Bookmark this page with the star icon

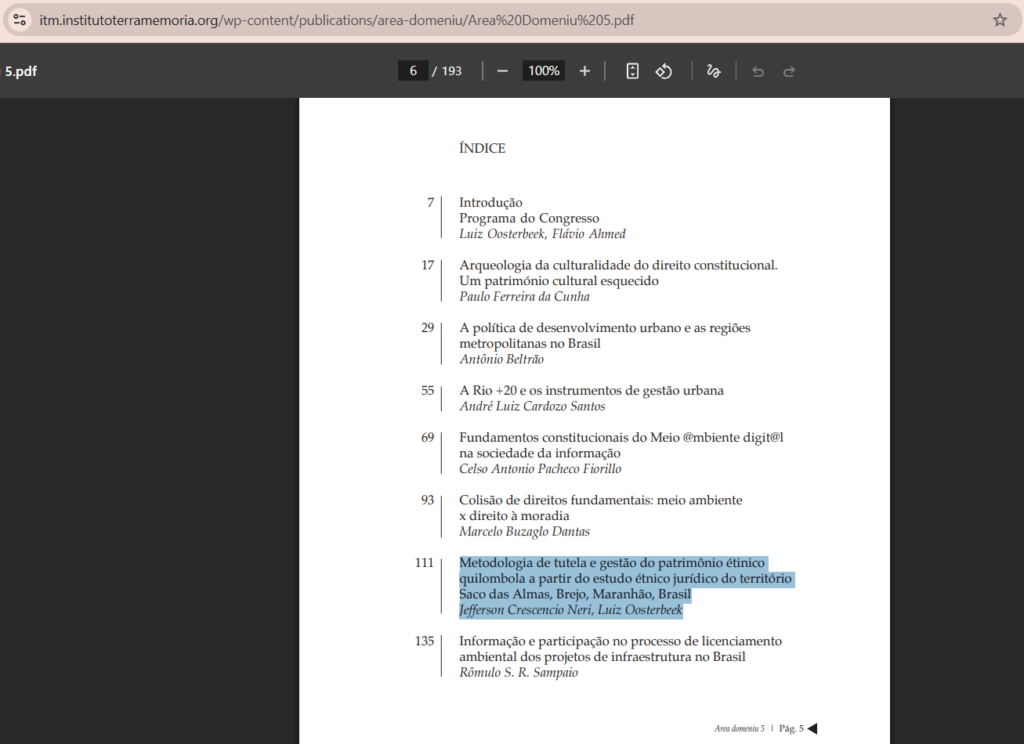[1000, 20]
